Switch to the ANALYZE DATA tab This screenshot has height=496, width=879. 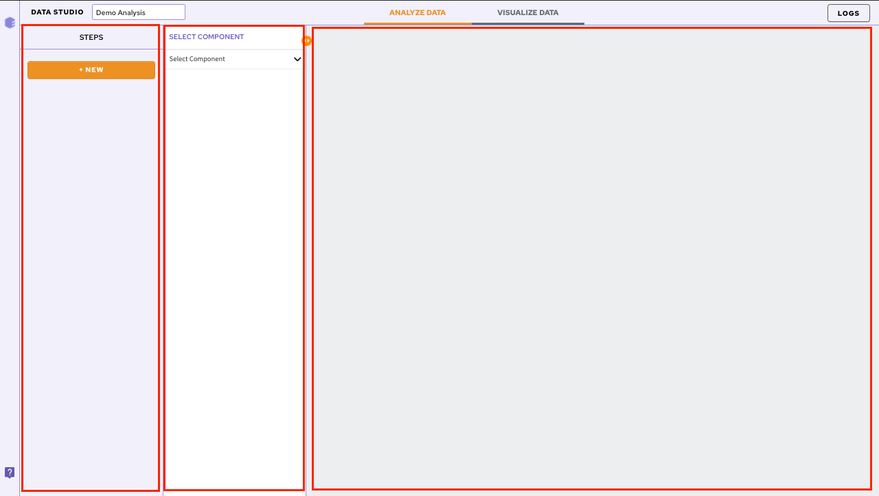418,12
